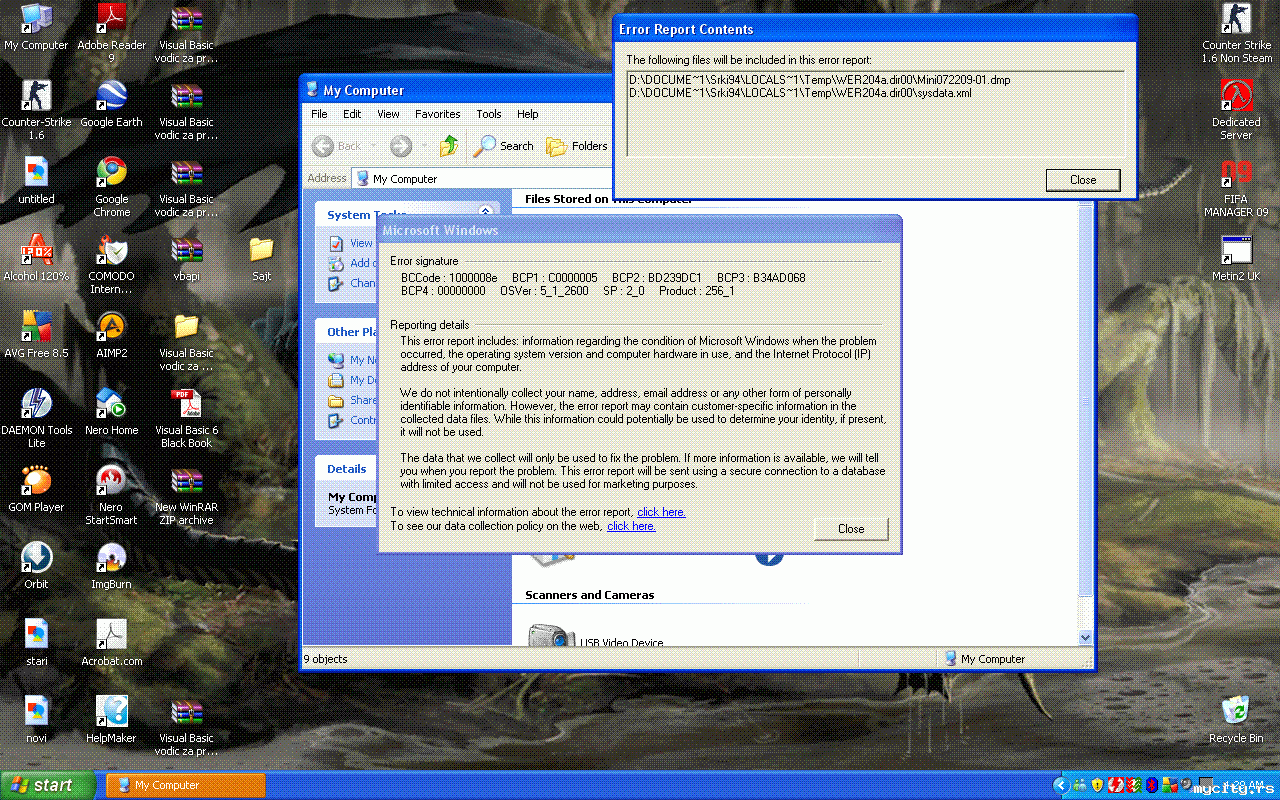Open the Recycle Bin

point(1236,721)
